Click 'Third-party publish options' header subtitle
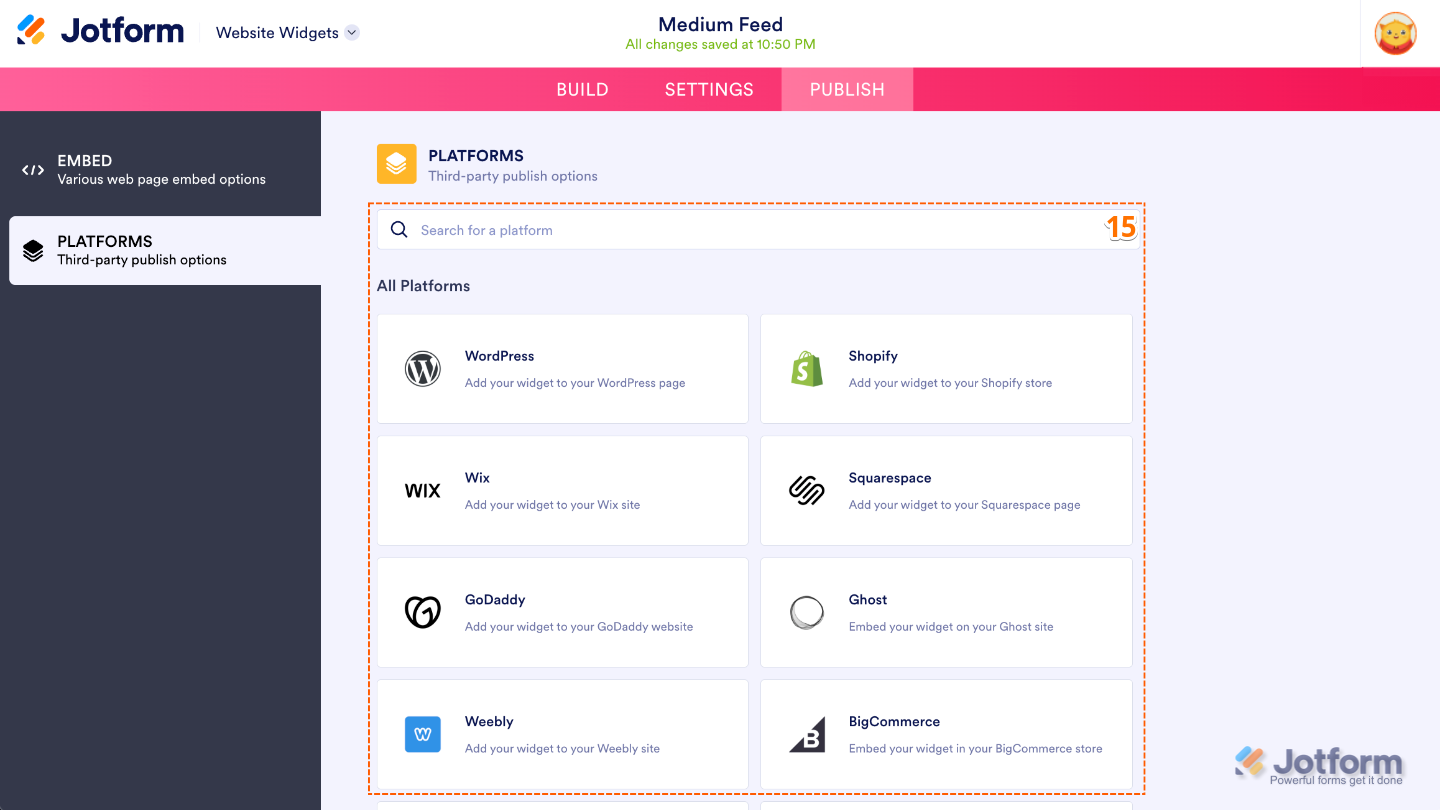1440x810 pixels. pos(513,176)
